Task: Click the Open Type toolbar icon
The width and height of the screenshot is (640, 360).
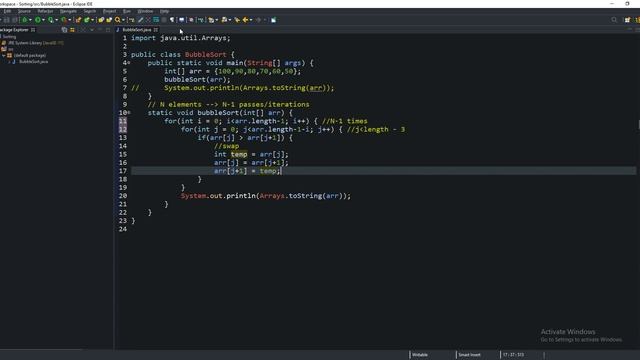Action: 101,20
